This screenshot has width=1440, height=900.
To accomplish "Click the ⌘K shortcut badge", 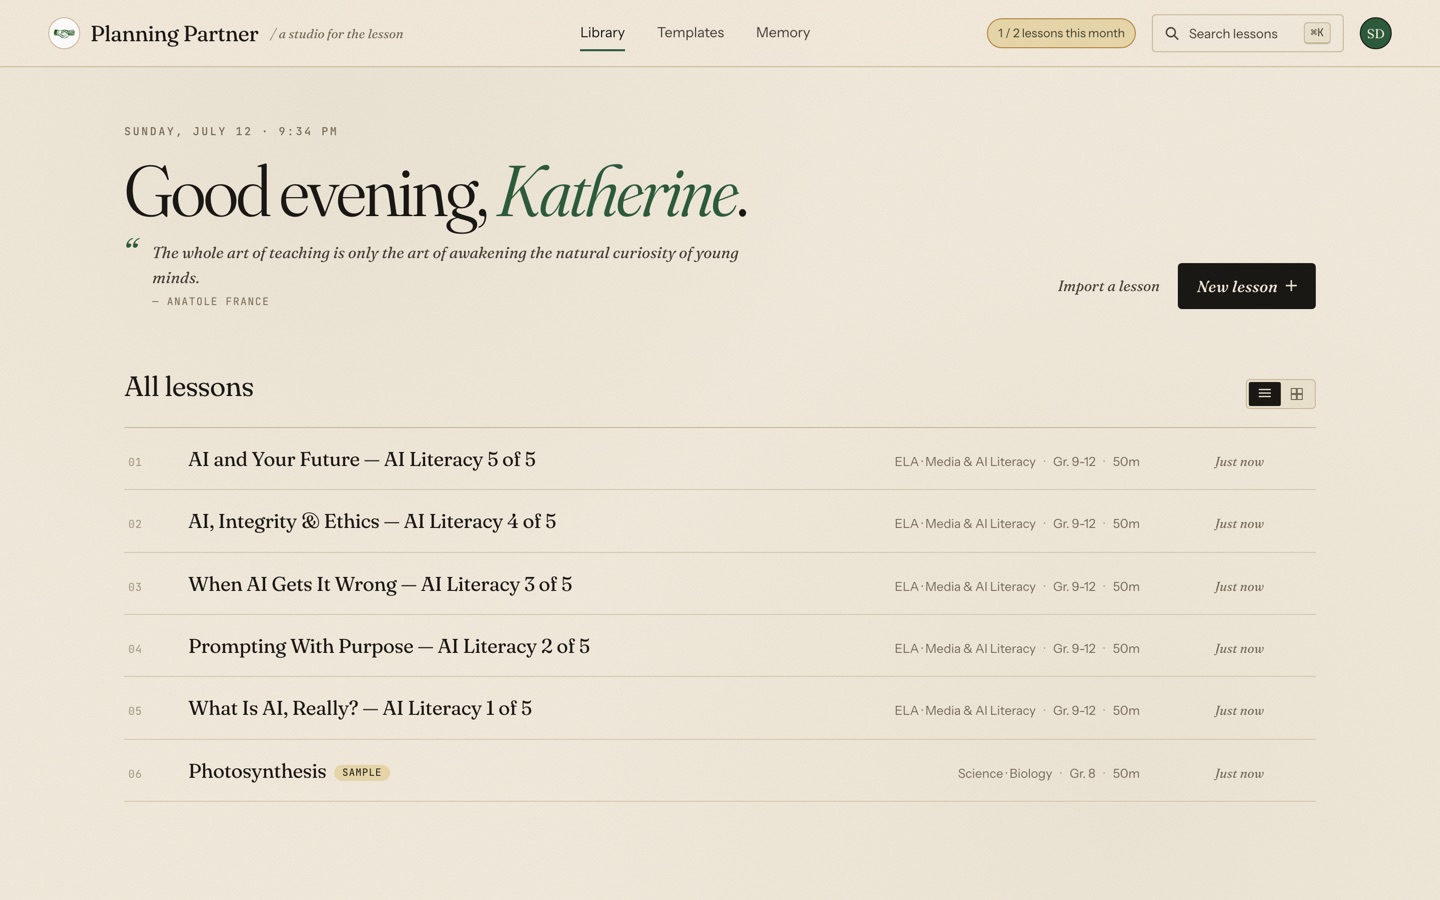I will coord(1317,33).
